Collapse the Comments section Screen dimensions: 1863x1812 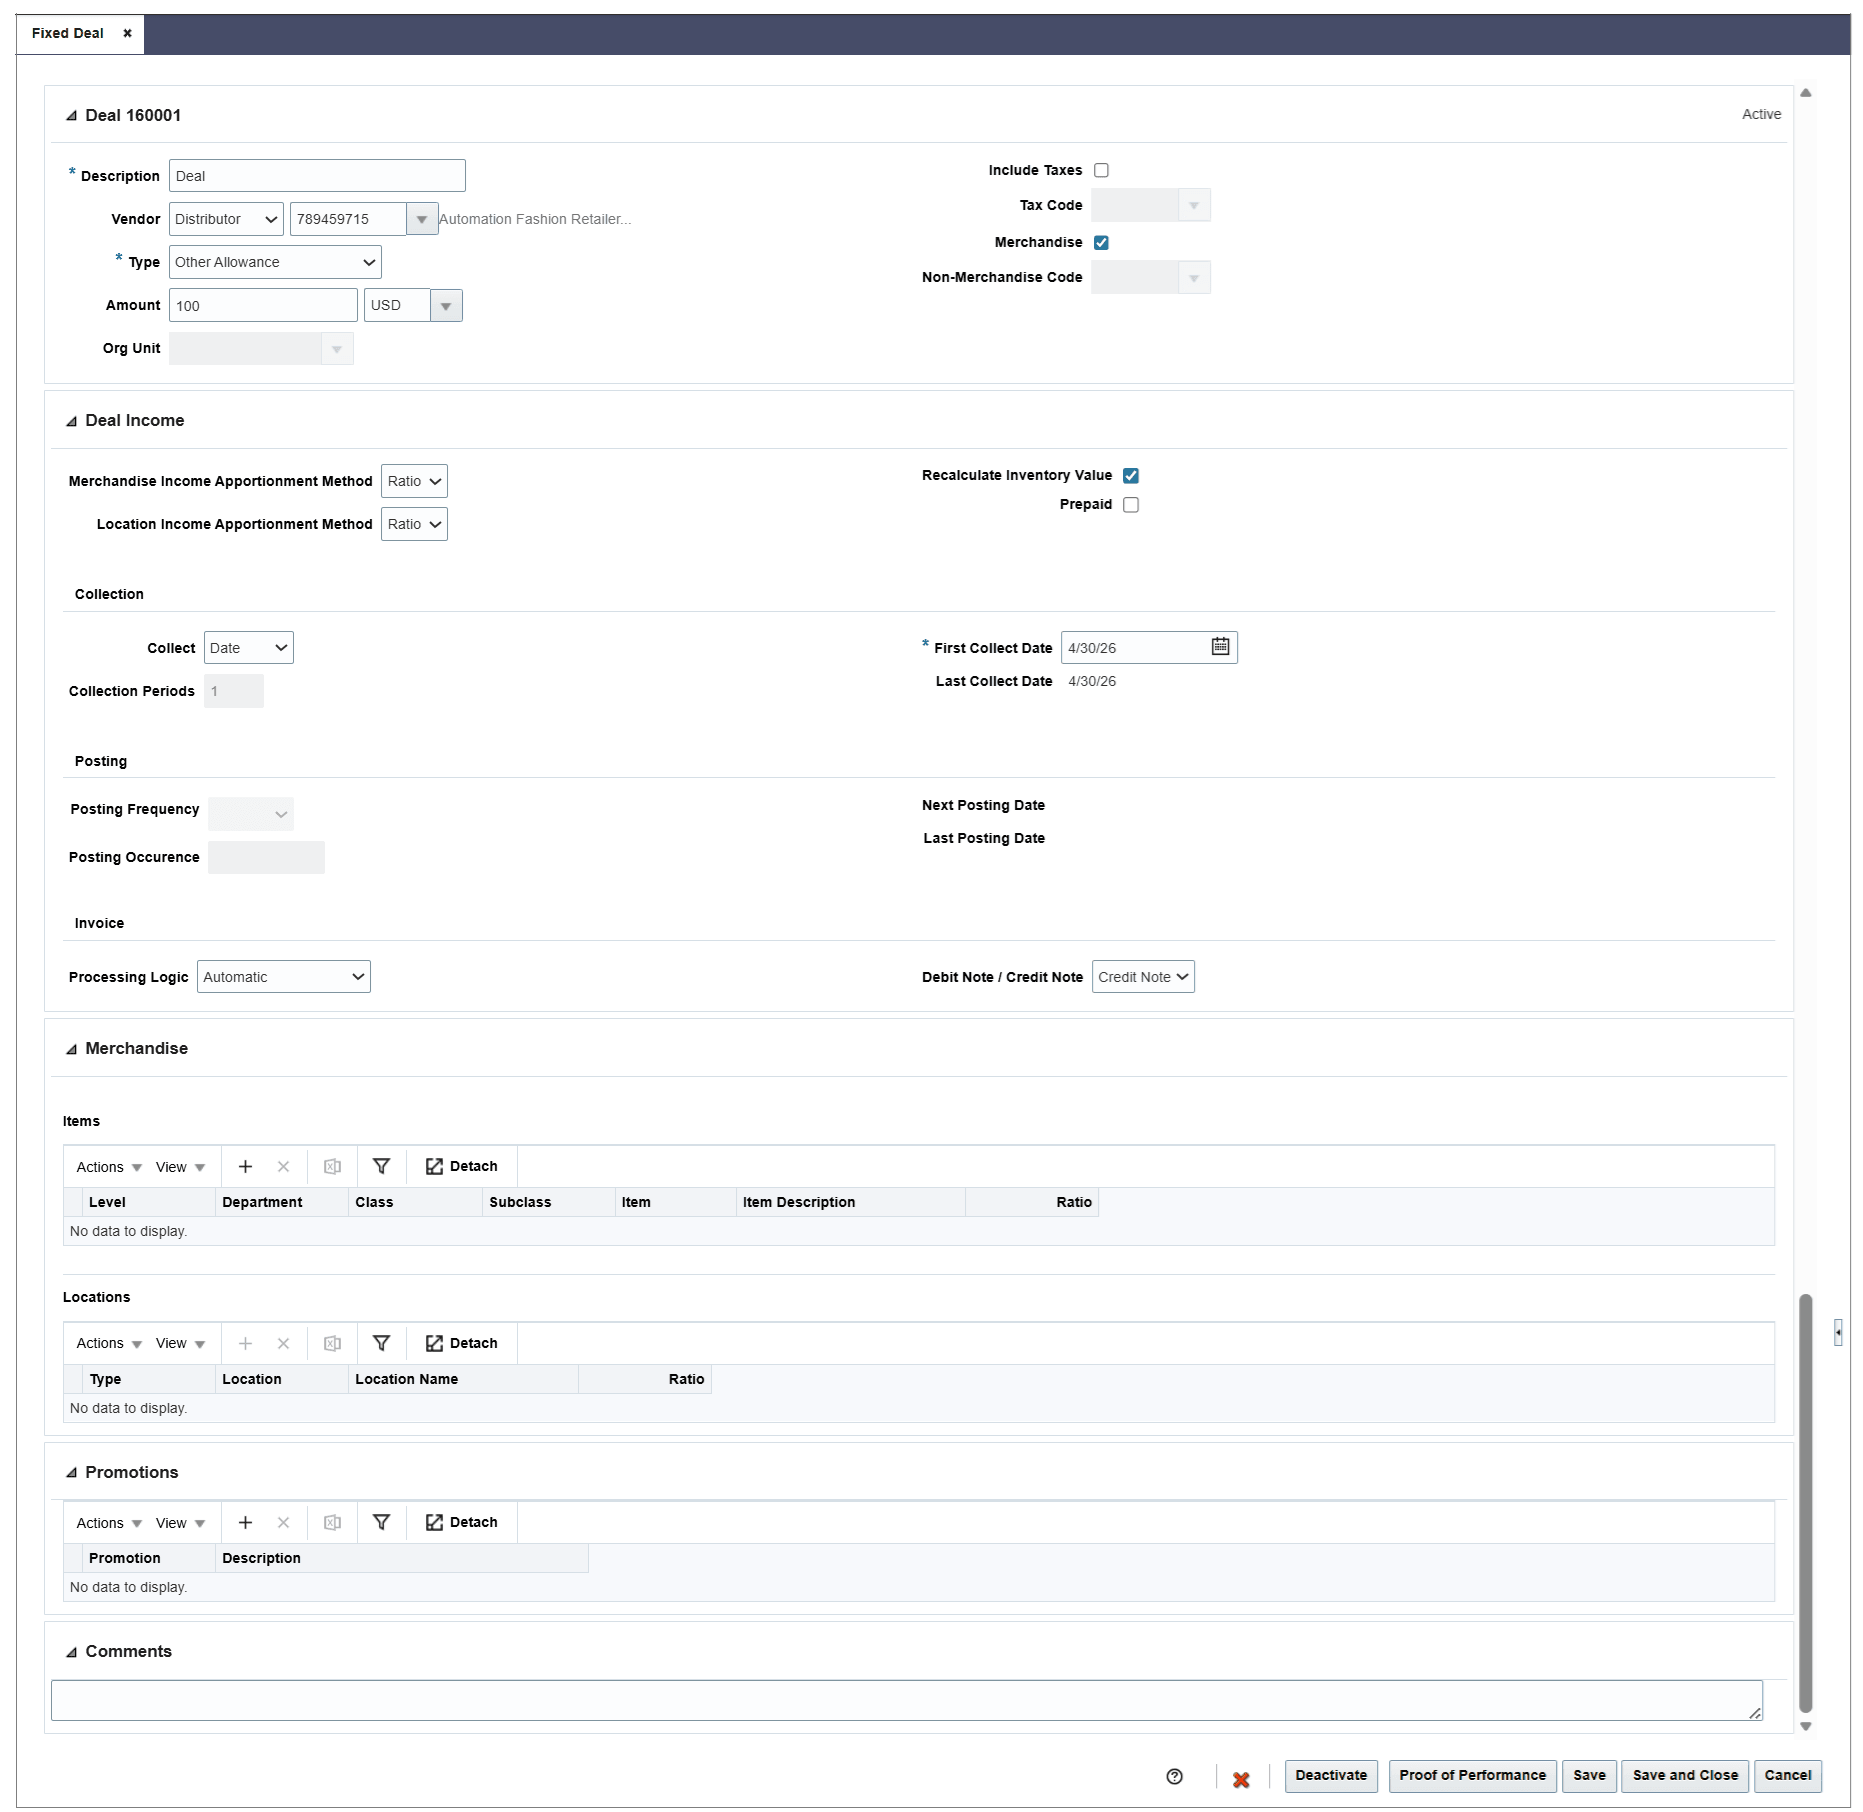tap(71, 1652)
